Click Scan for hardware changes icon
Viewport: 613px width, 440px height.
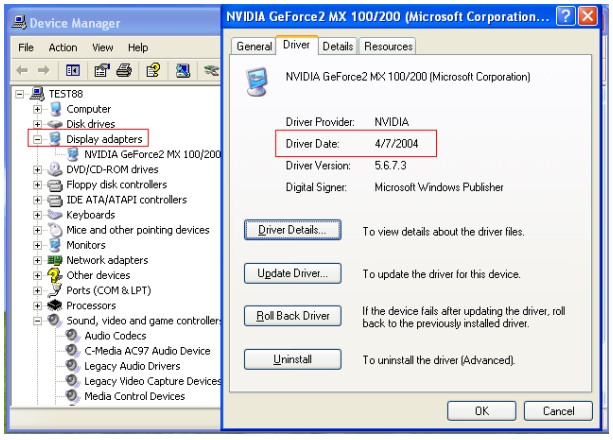[x=183, y=70]
